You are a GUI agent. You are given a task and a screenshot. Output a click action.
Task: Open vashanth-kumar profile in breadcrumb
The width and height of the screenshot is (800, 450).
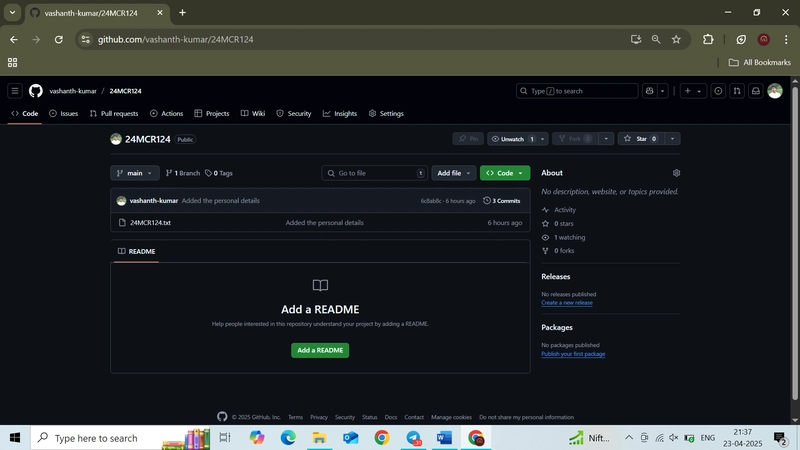[x=73, y=91]
